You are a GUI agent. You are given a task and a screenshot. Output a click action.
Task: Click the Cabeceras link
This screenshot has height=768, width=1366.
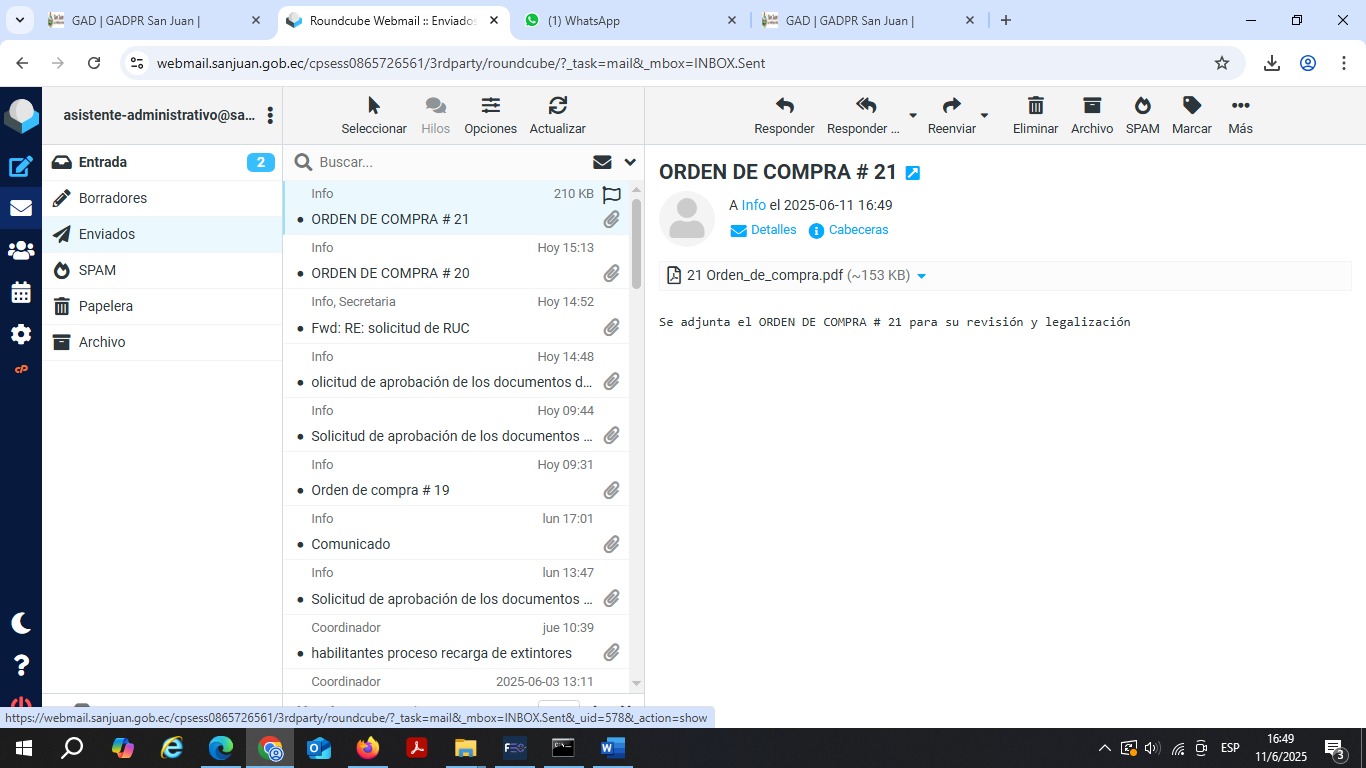pyautogui.click(x=858, y=230)
